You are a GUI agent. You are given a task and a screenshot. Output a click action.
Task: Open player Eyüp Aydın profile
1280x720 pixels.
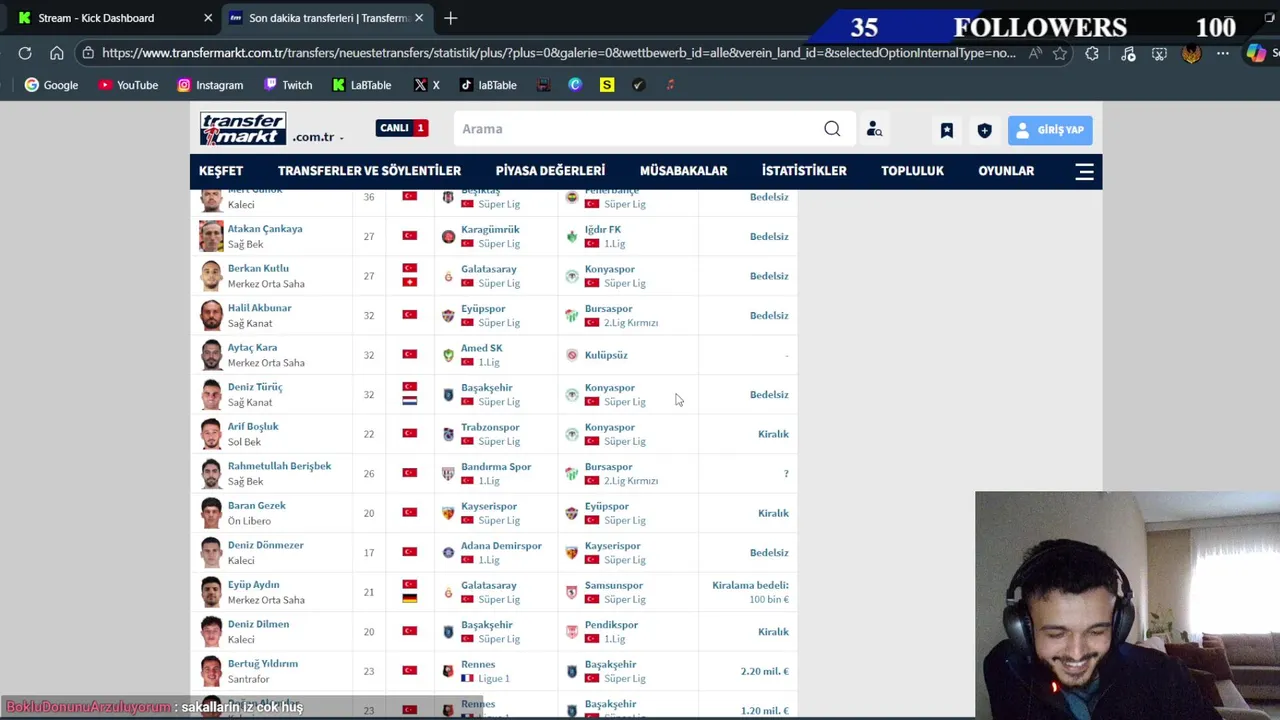253,584
